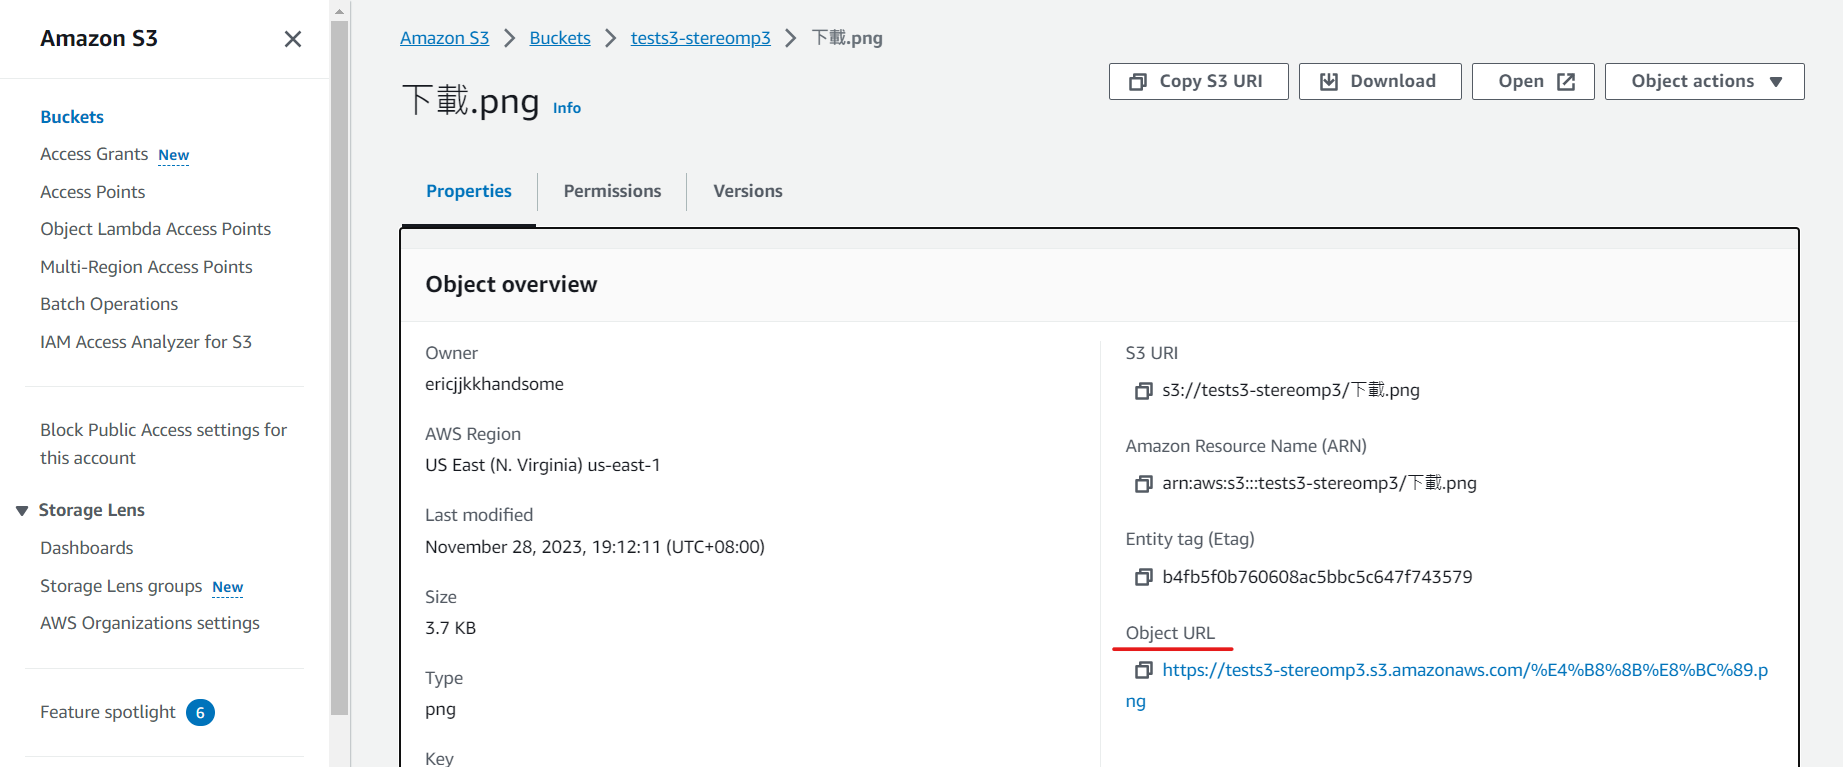Open Block Public Access settings
1843x767 pixels.
[164, 444]
